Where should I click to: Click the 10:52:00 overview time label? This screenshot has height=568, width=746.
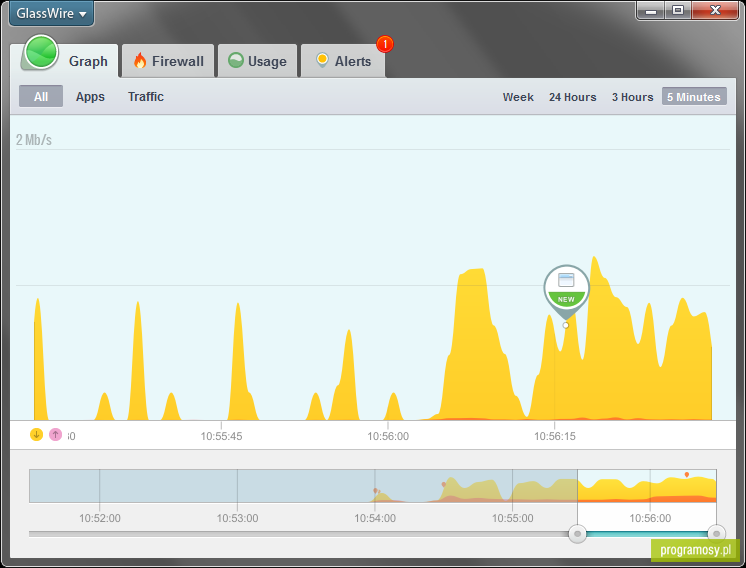pyautogui.click(x=100, y=518)
